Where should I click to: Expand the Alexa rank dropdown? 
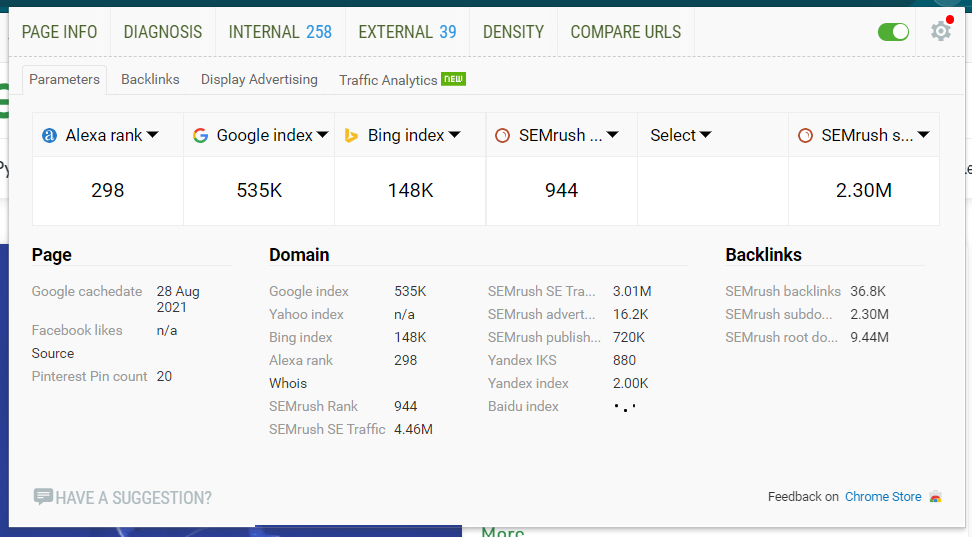[153, 135]
